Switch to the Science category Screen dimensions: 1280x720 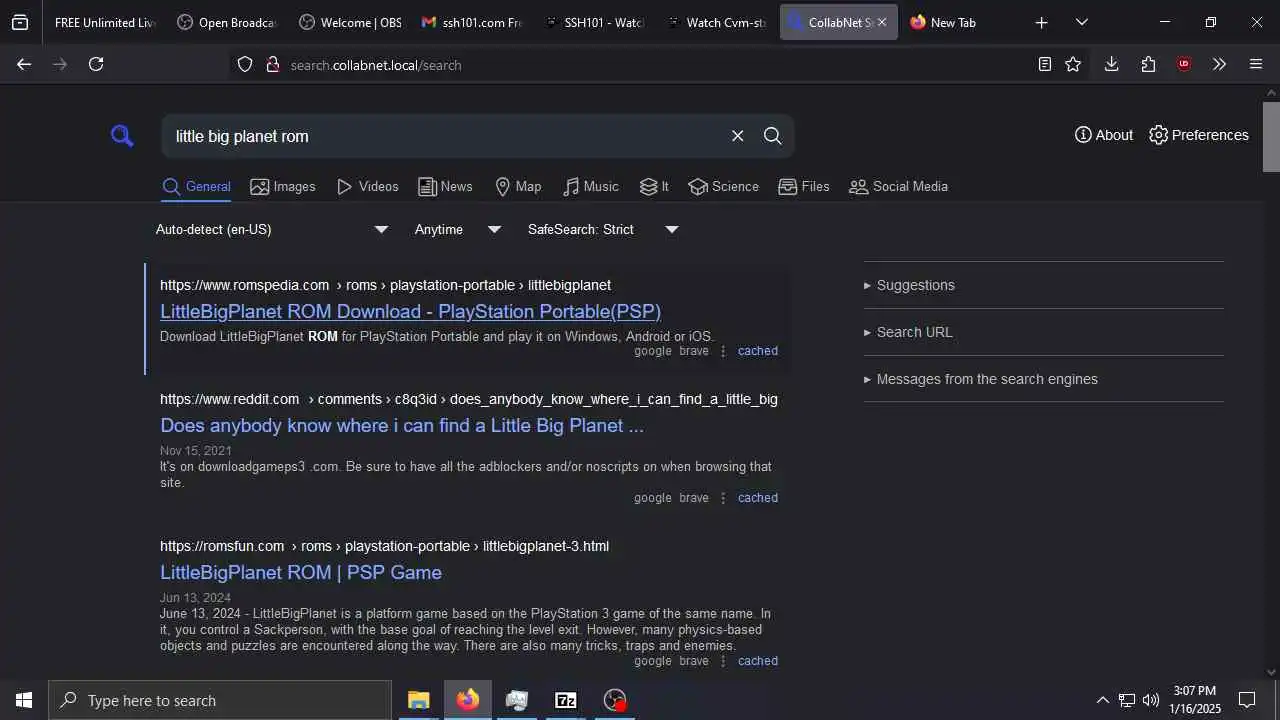tap(724, 187)
